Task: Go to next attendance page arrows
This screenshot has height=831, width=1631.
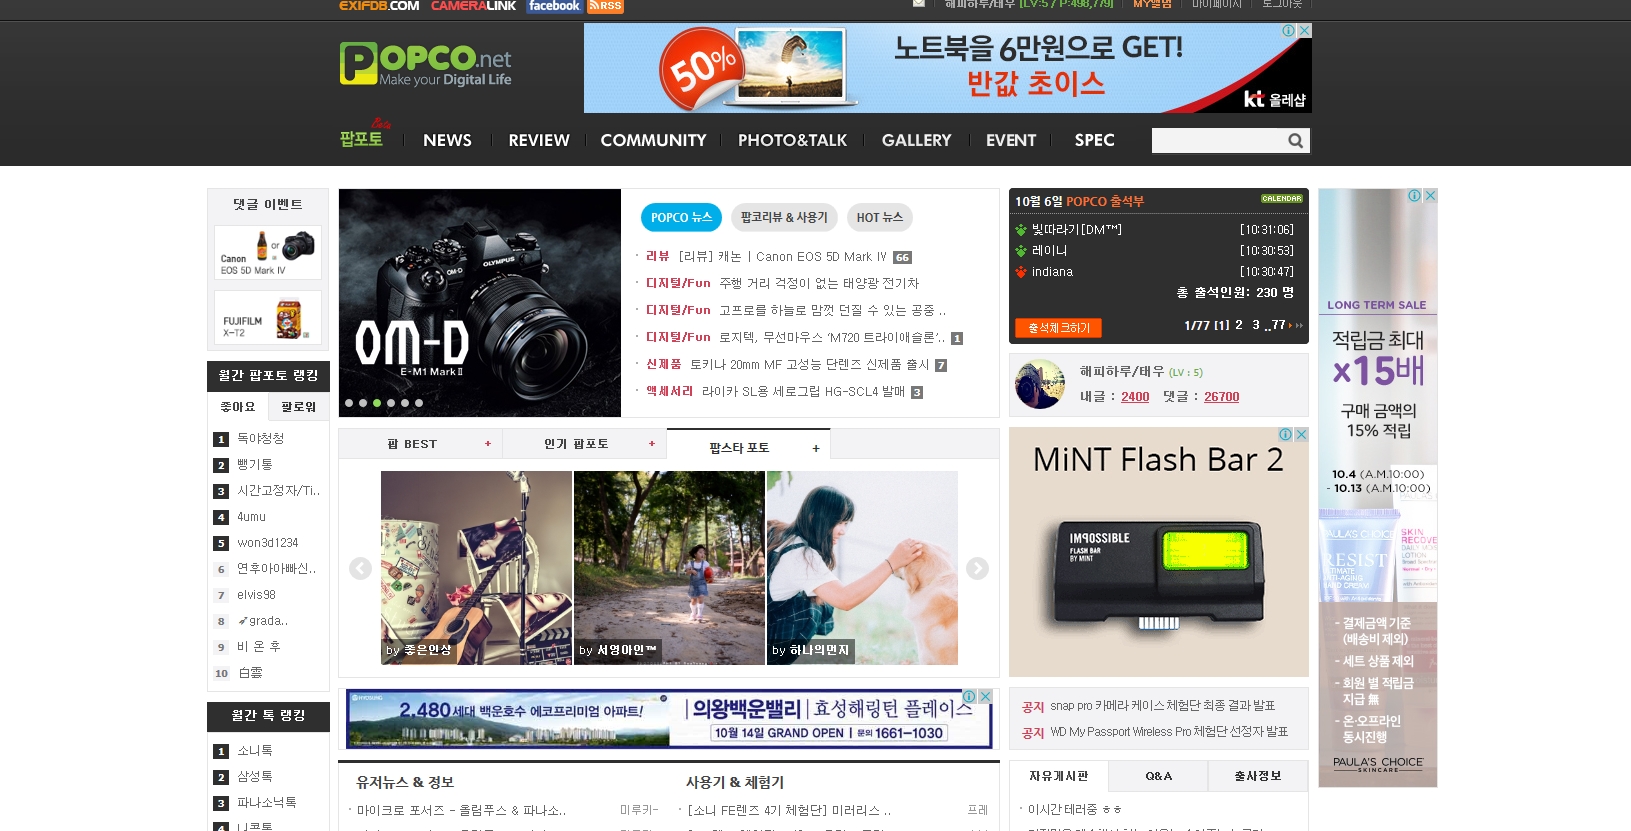Action: point(1298,325)
